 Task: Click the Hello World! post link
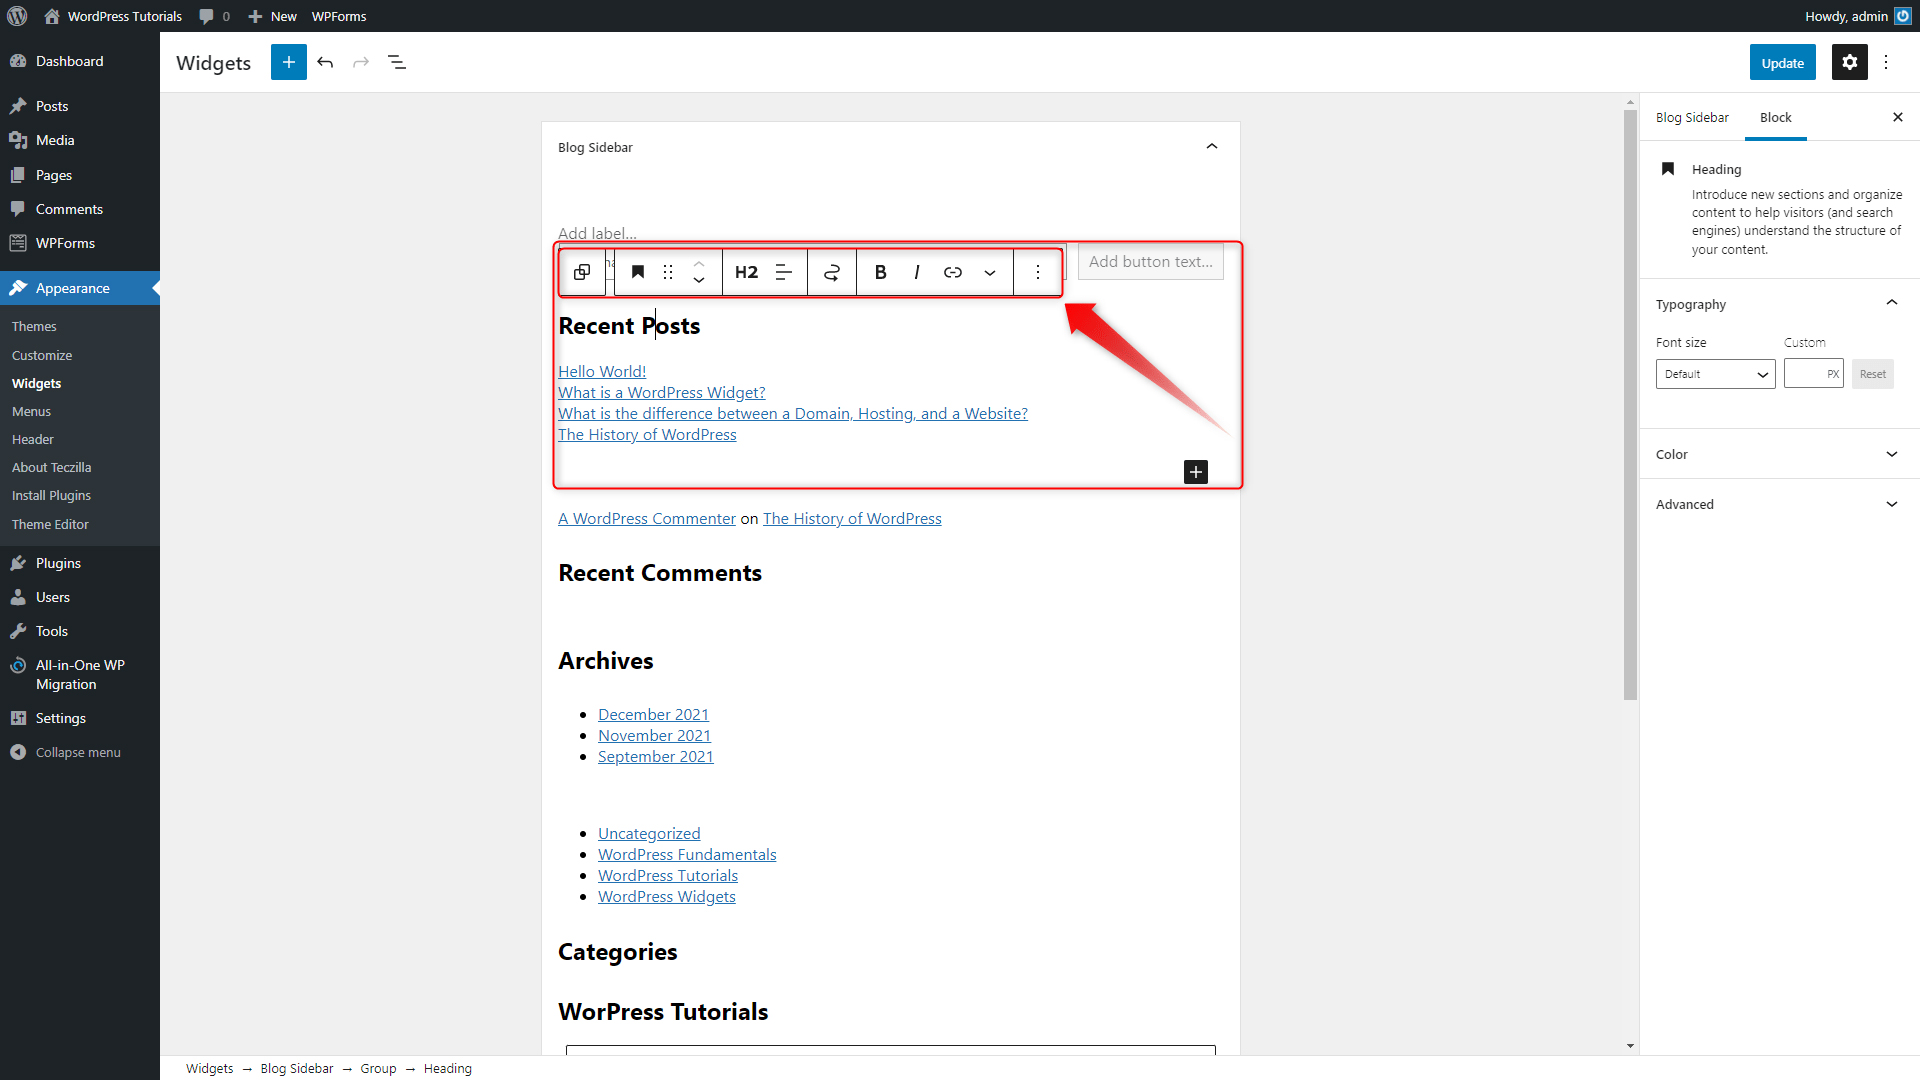click(x=602, y=372)
